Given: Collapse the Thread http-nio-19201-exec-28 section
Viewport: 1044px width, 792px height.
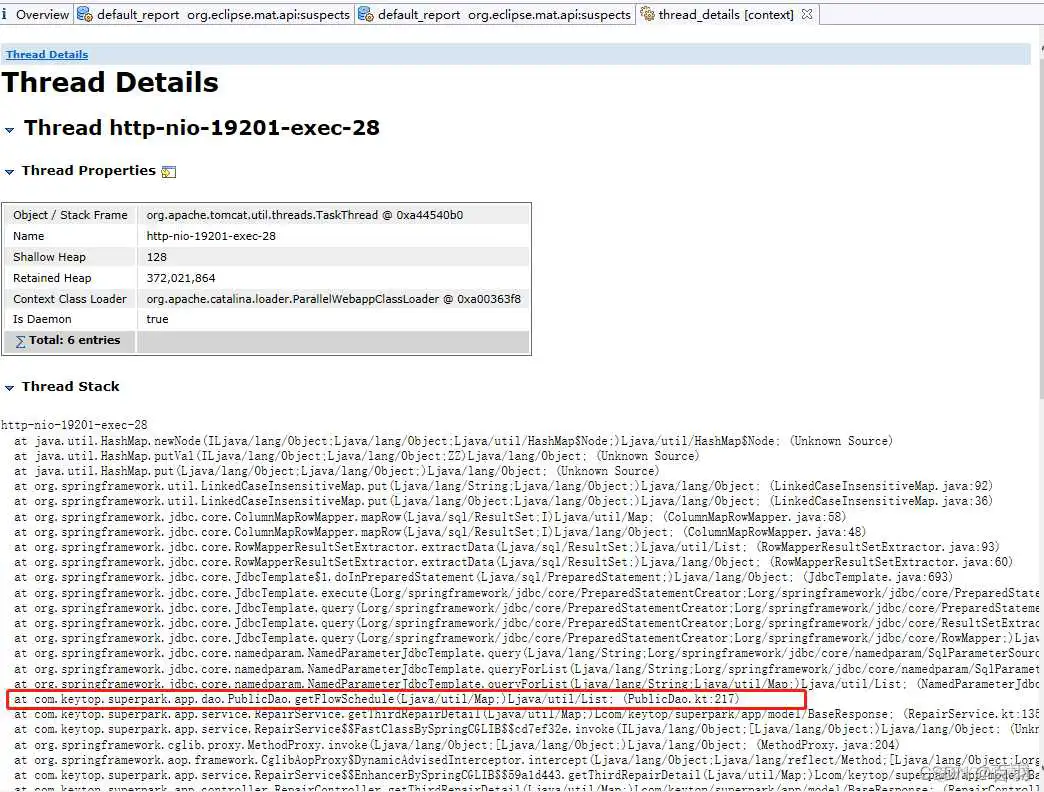Looking at the screenshot, I should click(x=10, y=130).
